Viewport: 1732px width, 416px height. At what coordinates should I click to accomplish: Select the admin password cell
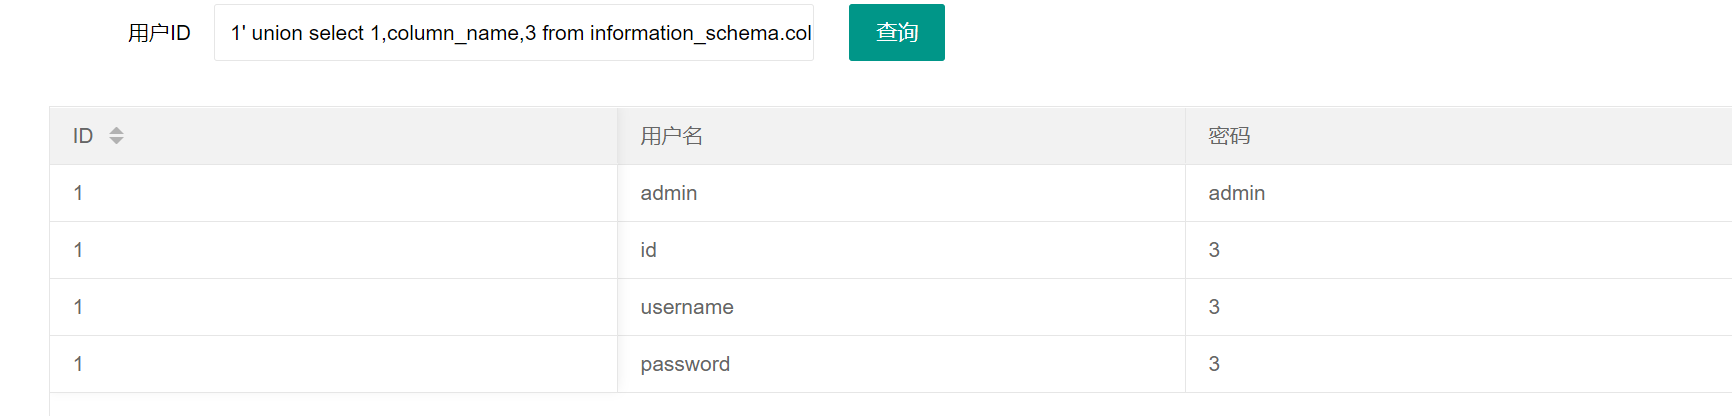point(1459,193)
